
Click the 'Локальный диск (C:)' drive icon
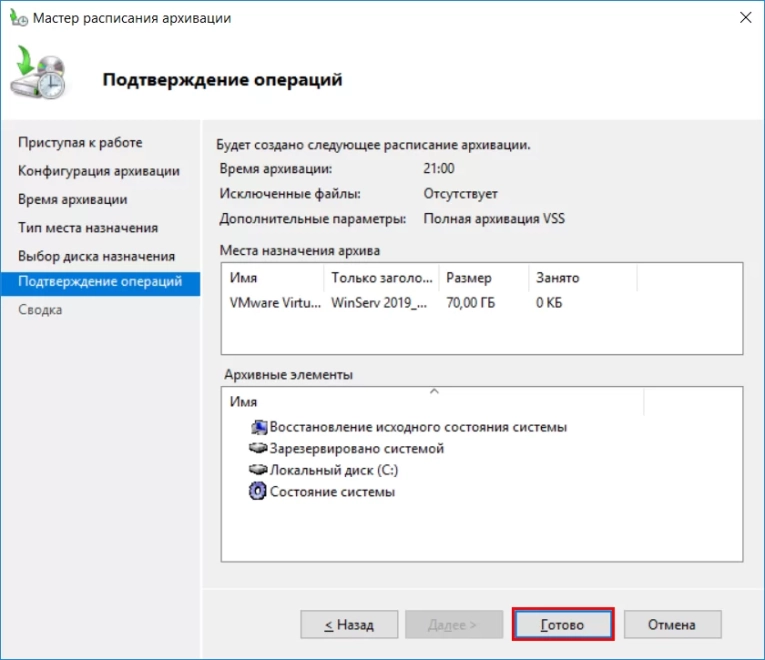point(258,470)
